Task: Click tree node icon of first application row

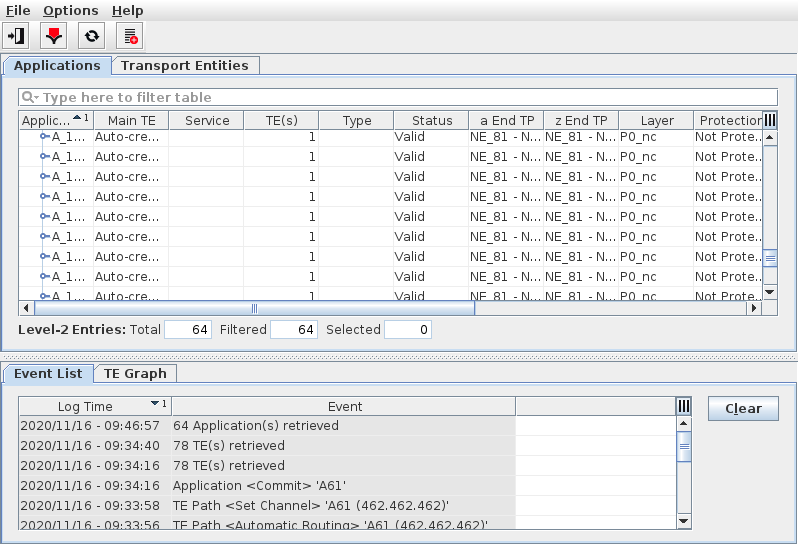Action: coord(45,137)
